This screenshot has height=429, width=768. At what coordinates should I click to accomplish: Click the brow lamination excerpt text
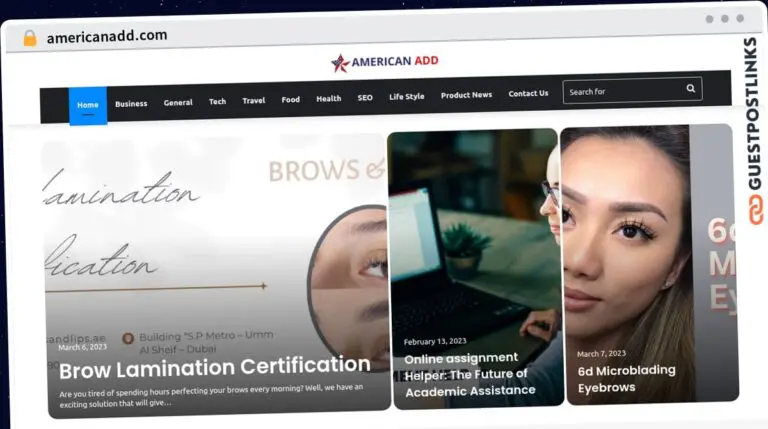[211, 395]
